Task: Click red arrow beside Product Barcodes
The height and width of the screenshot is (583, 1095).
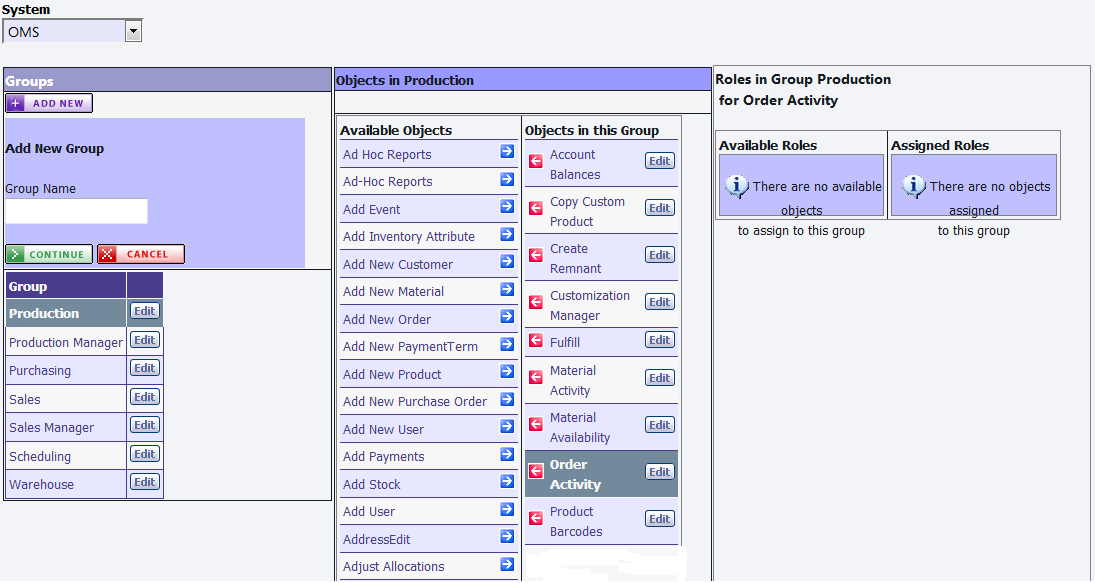Action: [536, 519]
